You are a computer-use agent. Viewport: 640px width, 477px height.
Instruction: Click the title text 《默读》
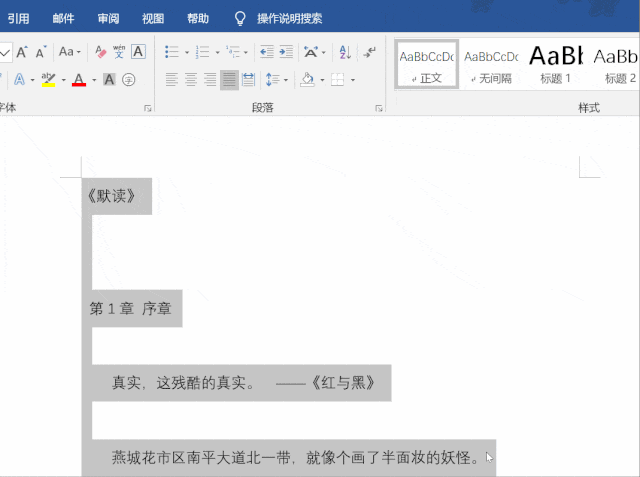[111, 196]
